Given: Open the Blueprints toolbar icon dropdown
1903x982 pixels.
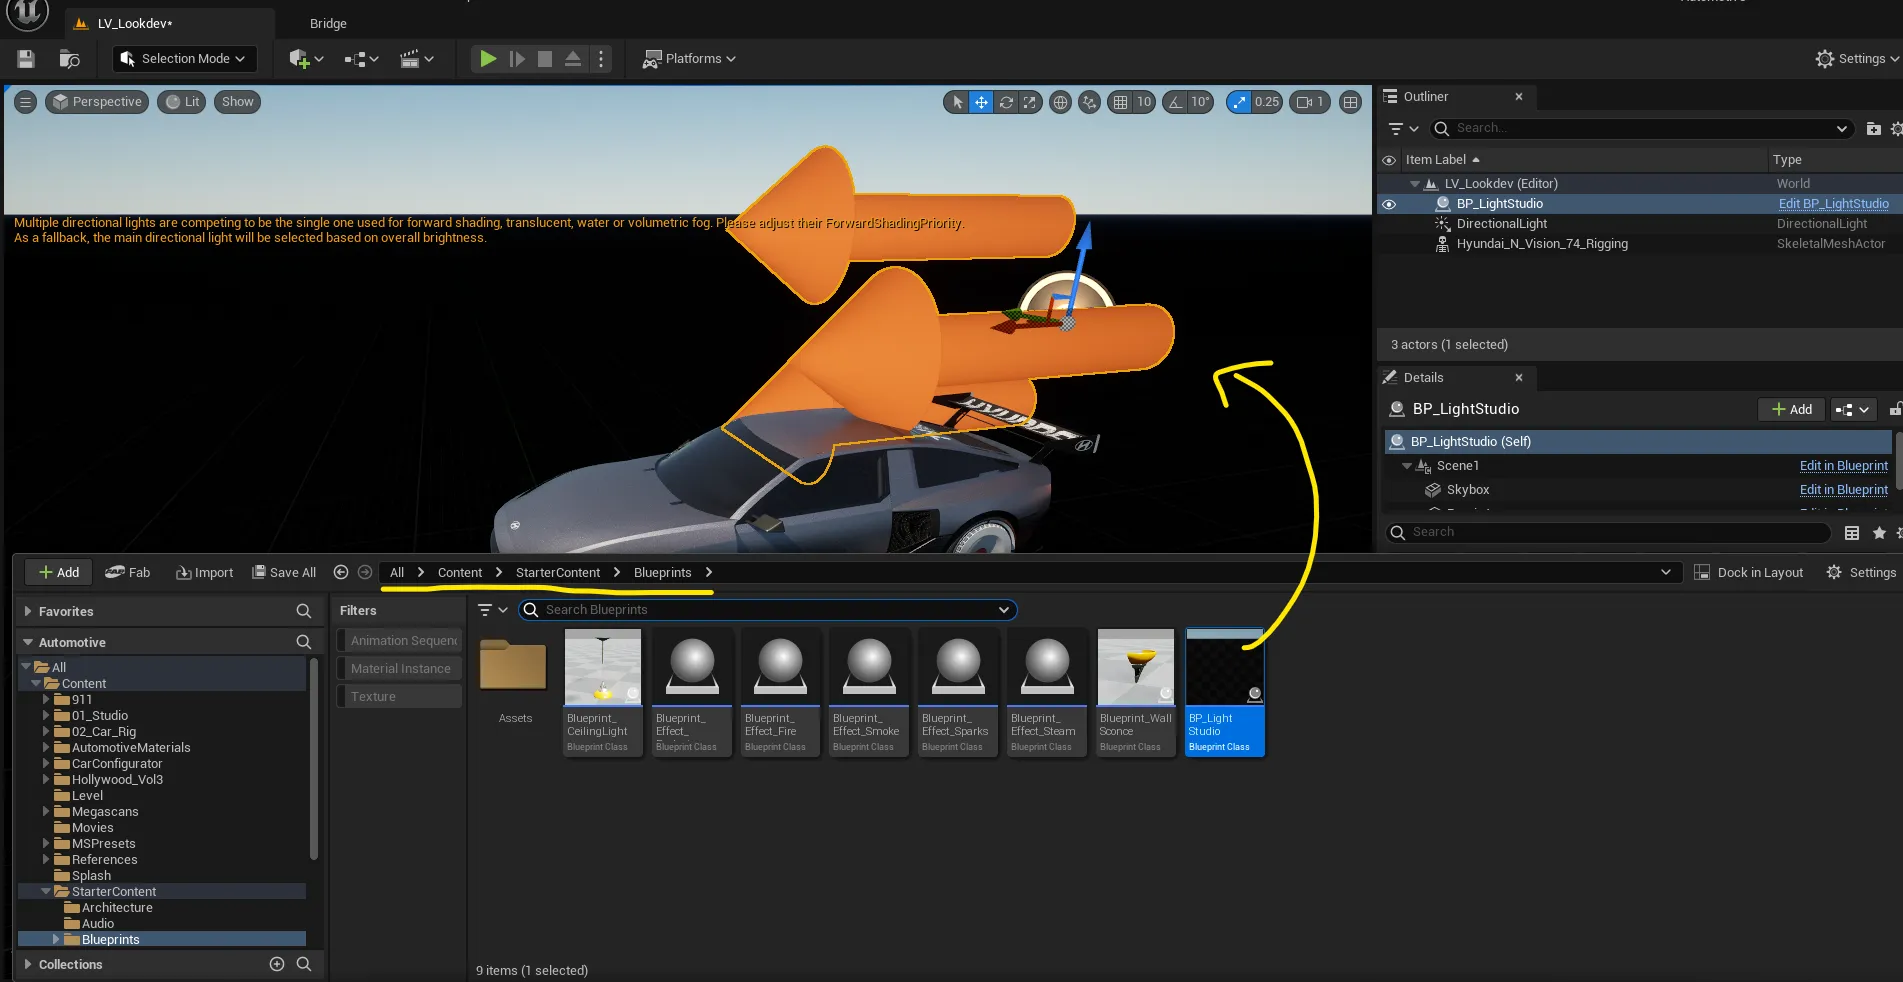Looking at the screenshot, I should point(361,59).
